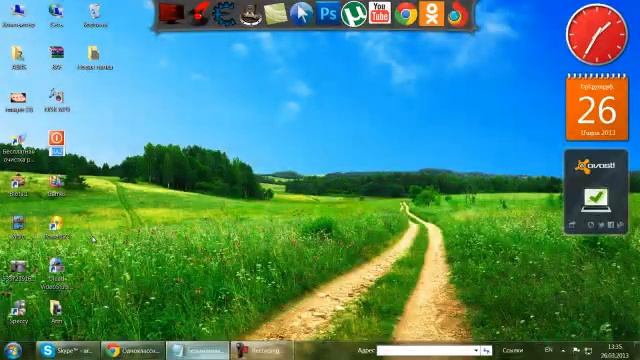Screen dimensions: 640x360
Task: Click the red analog clock gadget
Action: click(596, 35)
